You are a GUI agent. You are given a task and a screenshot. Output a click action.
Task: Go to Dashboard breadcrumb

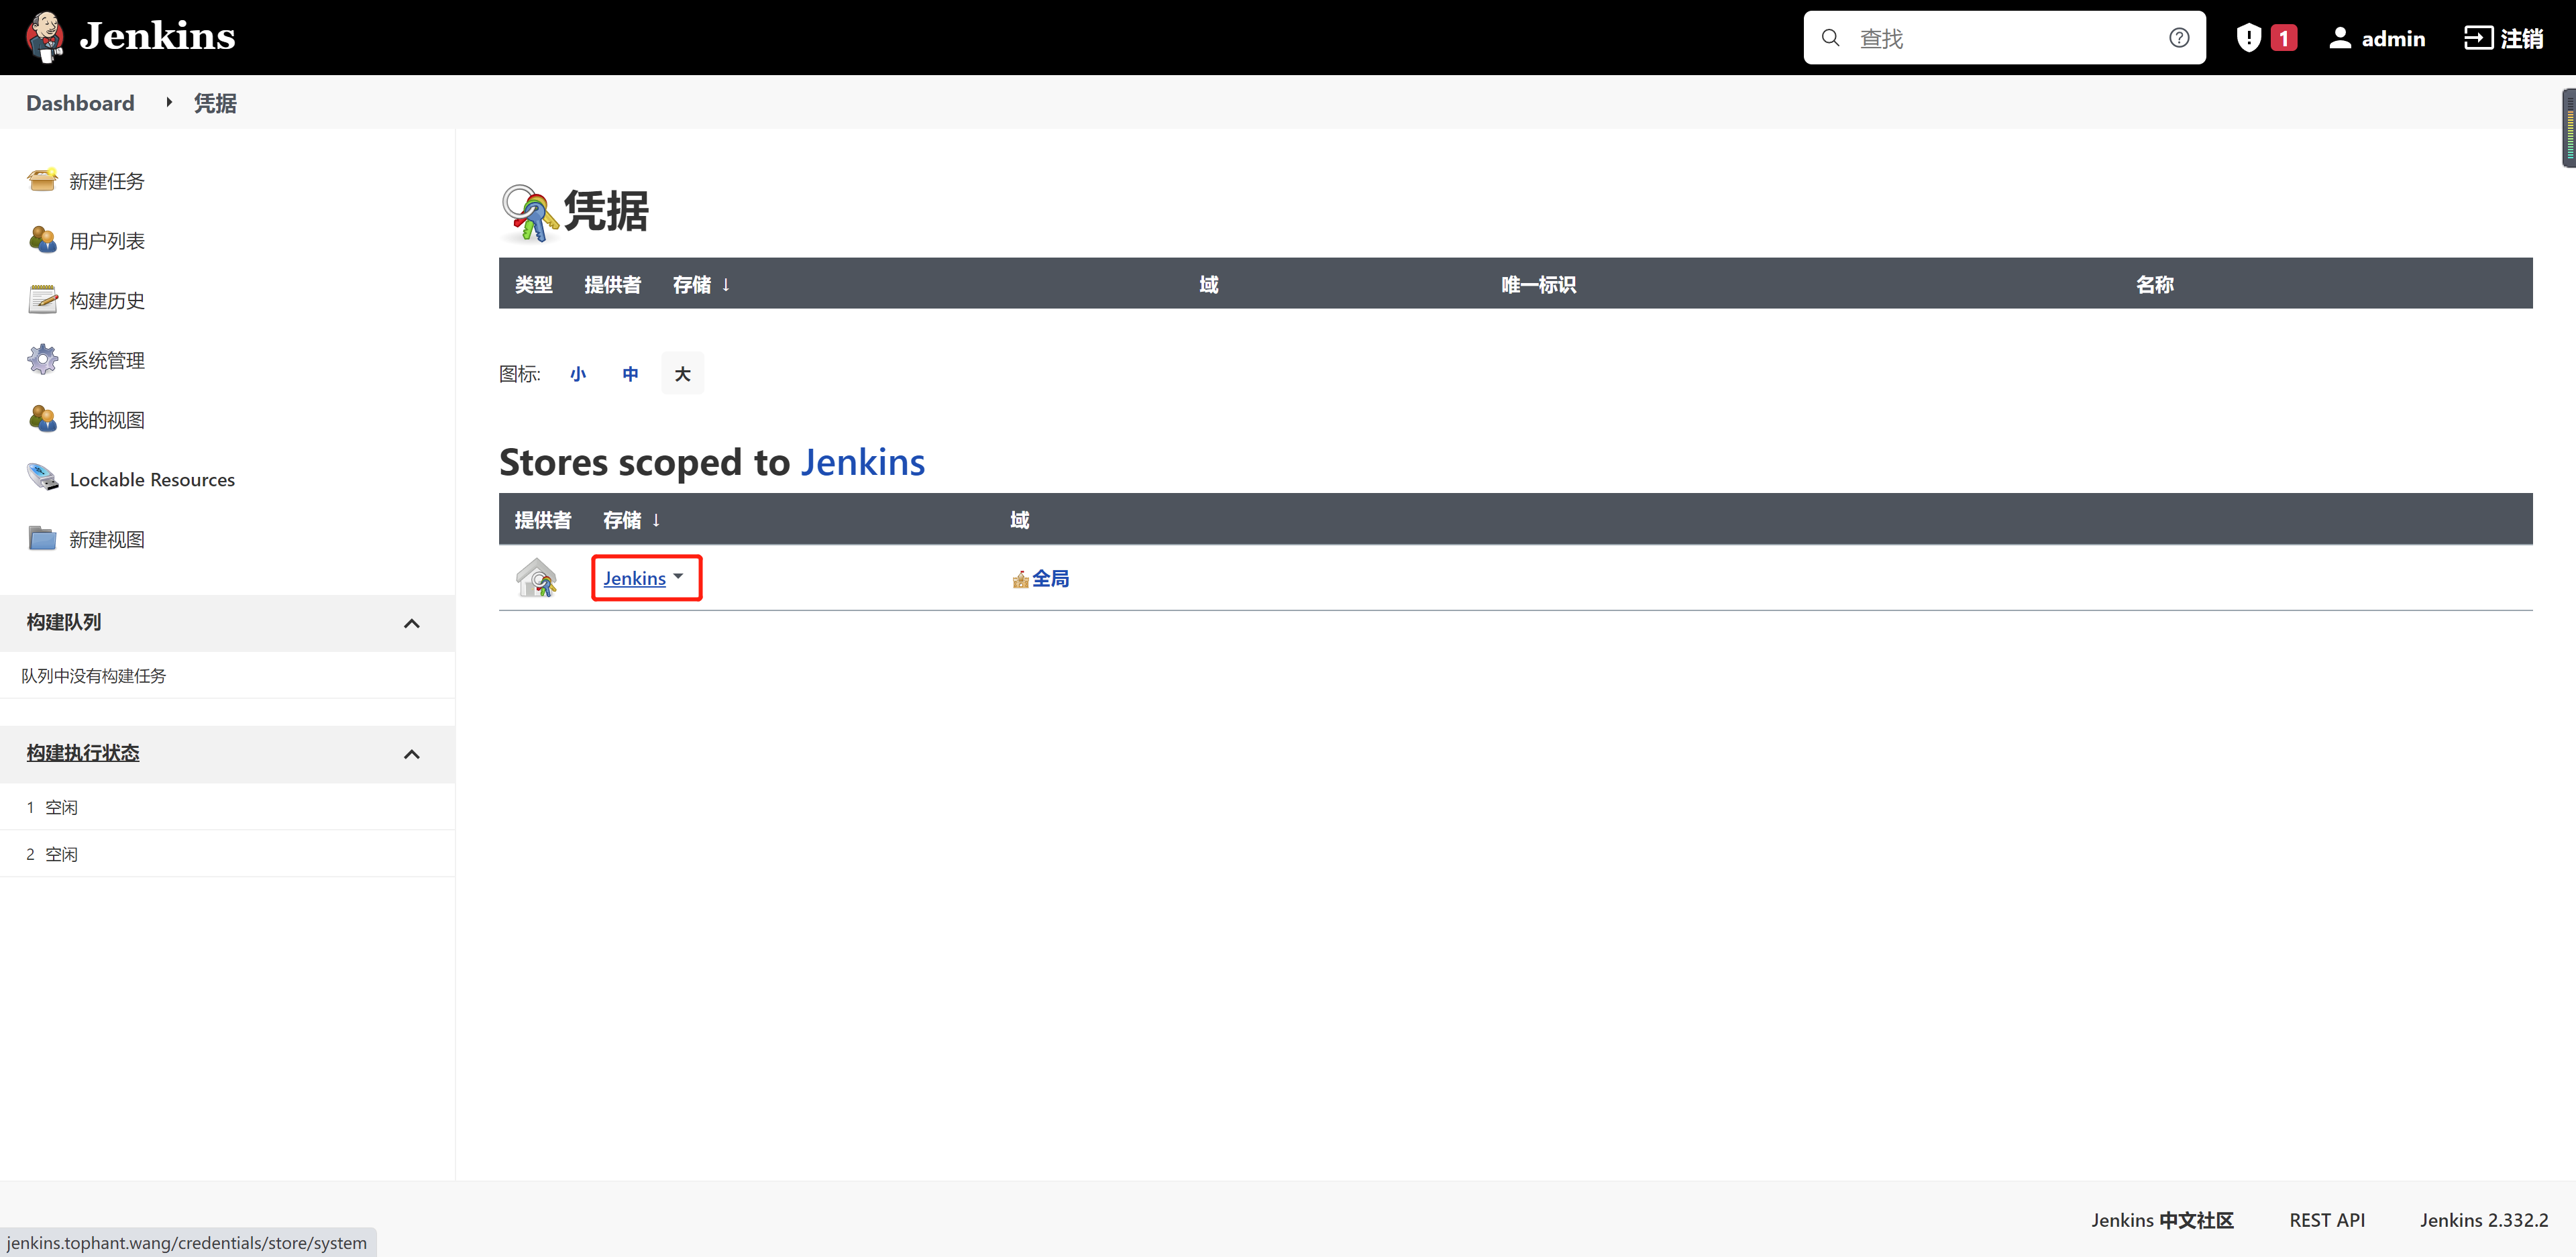[x=80, y=103]
